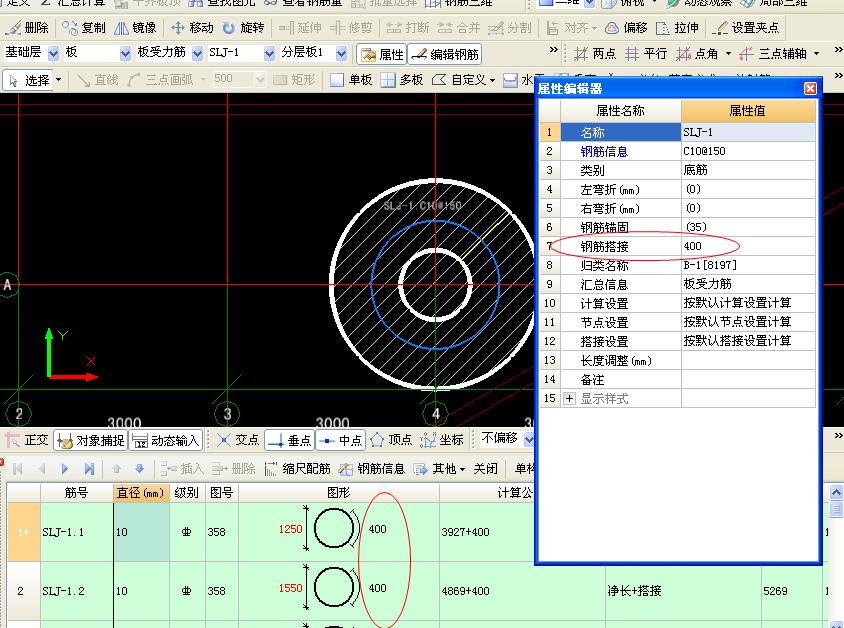Toggle 对象捕捉 (object snap)

click(x=90, y=440)
